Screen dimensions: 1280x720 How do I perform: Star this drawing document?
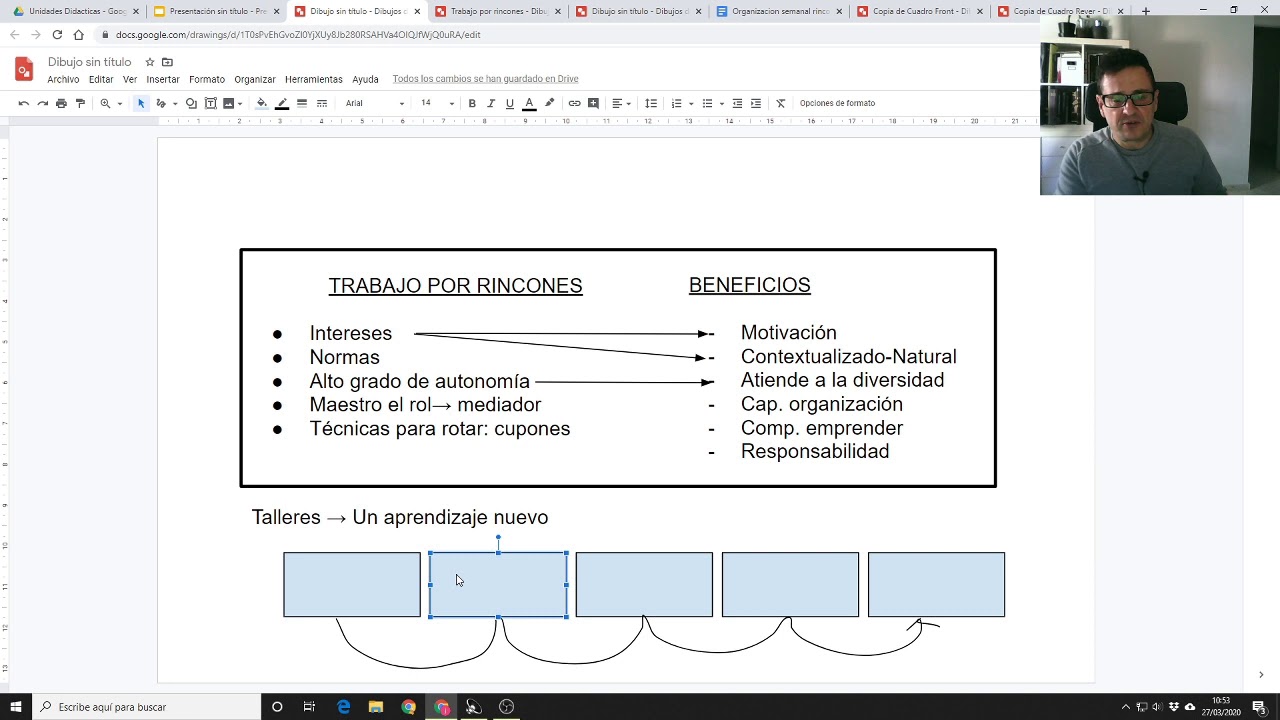[150, 62]
